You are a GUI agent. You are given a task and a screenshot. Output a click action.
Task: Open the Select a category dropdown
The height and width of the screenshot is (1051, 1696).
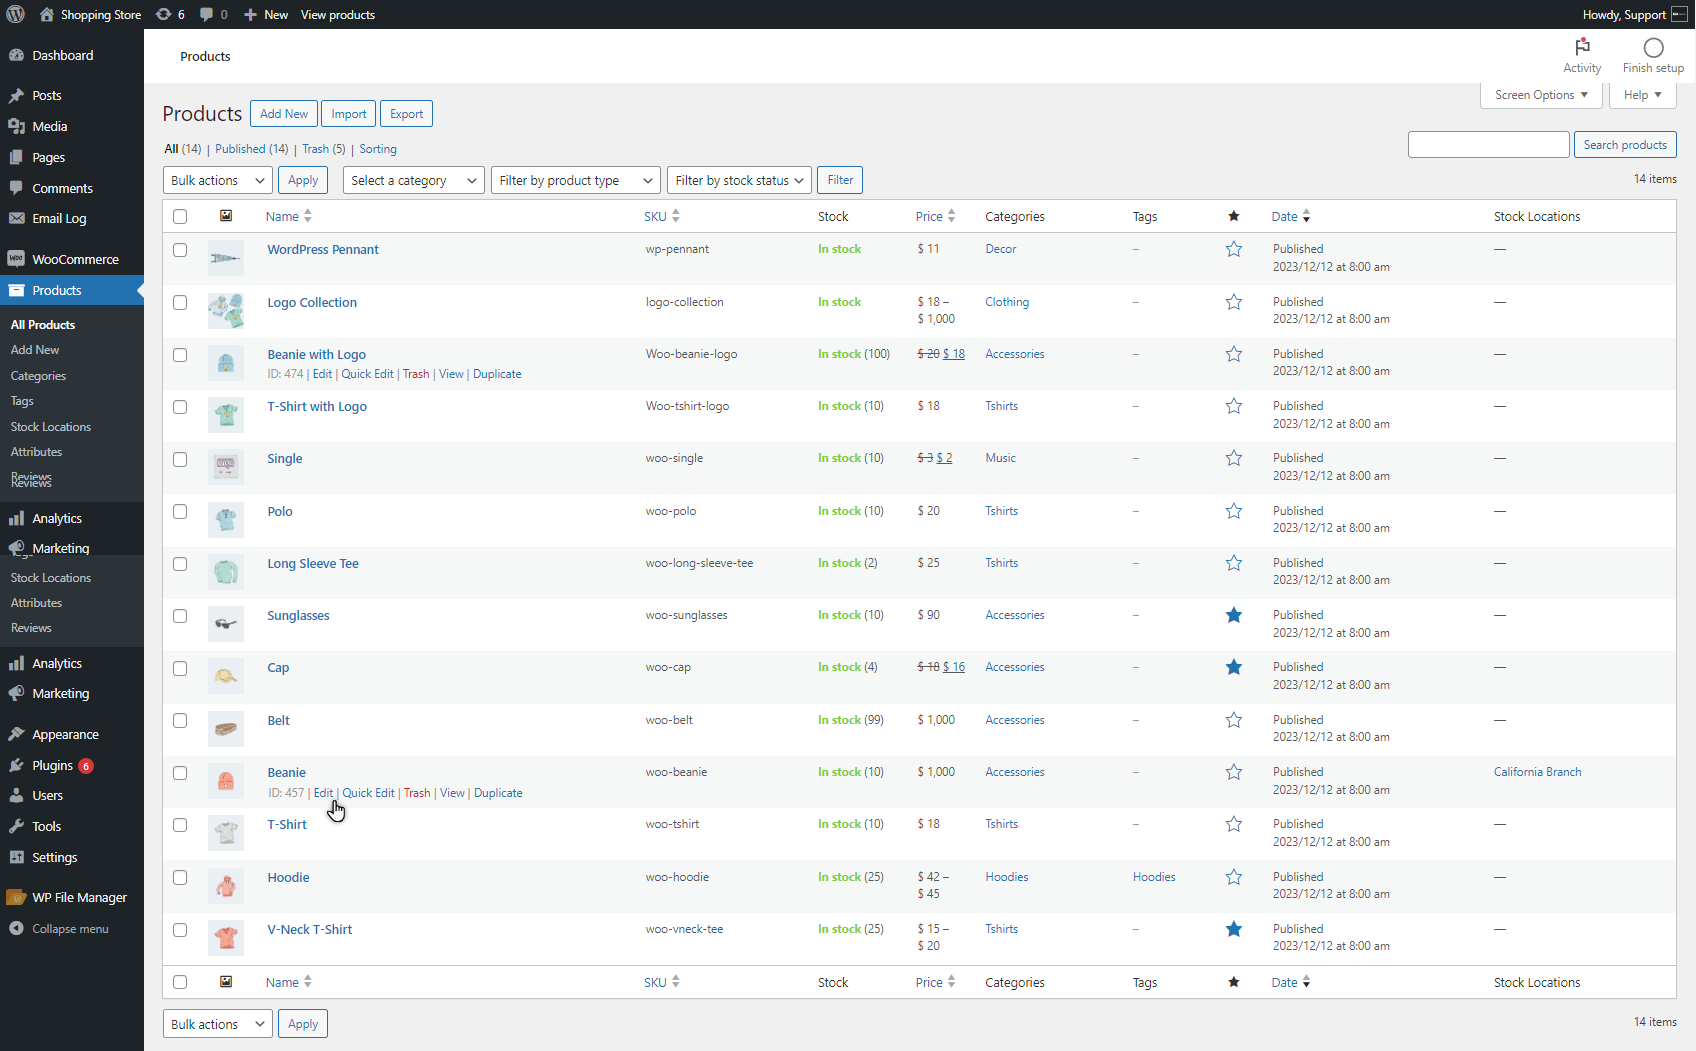(414, 180)
